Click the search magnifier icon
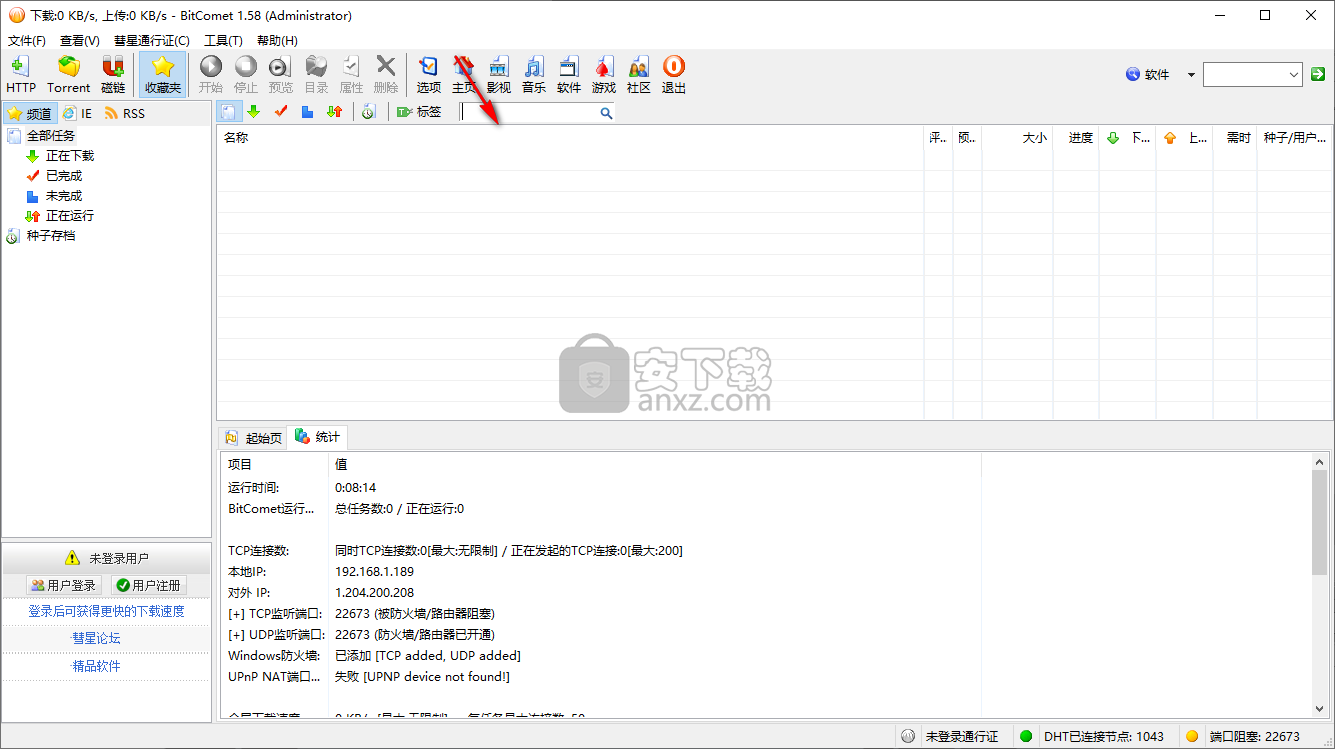Viewport: 1335px width, 749px height. [x=606, y=113]
